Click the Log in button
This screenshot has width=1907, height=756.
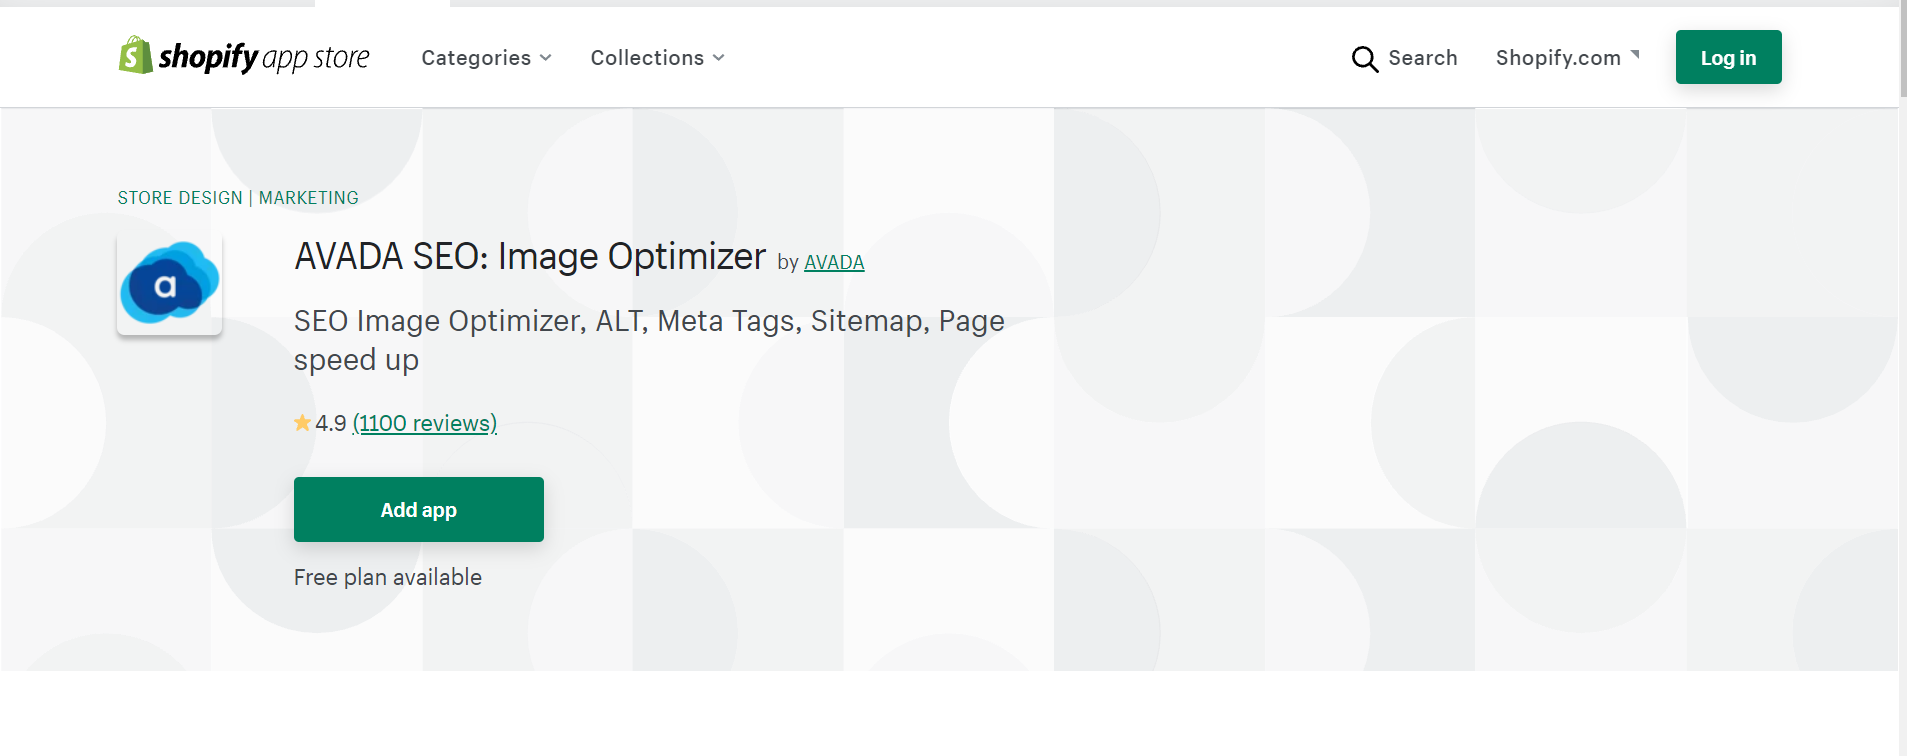tap(1728, 57)
